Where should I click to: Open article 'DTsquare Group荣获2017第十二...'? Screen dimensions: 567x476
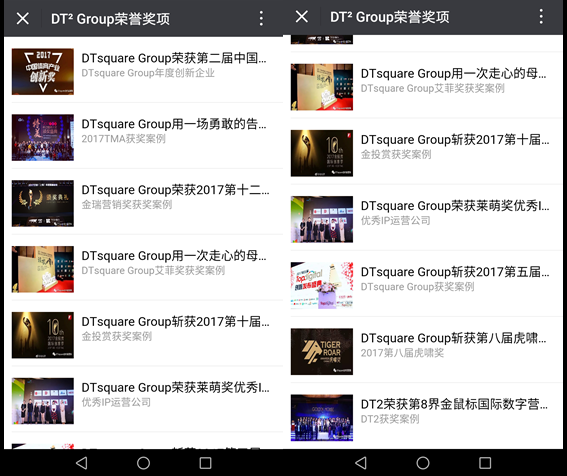(x=175, y=190)
